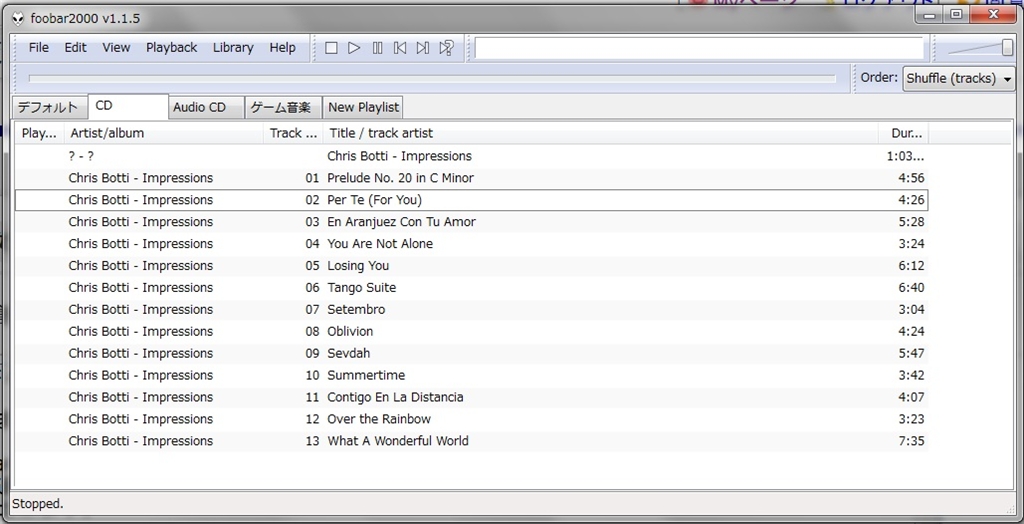Click the empty visualization field in the toolbar
Image resolution: width=1024 pixels, height=524 pixels.
pyautogui.click(x=699, y=48)
